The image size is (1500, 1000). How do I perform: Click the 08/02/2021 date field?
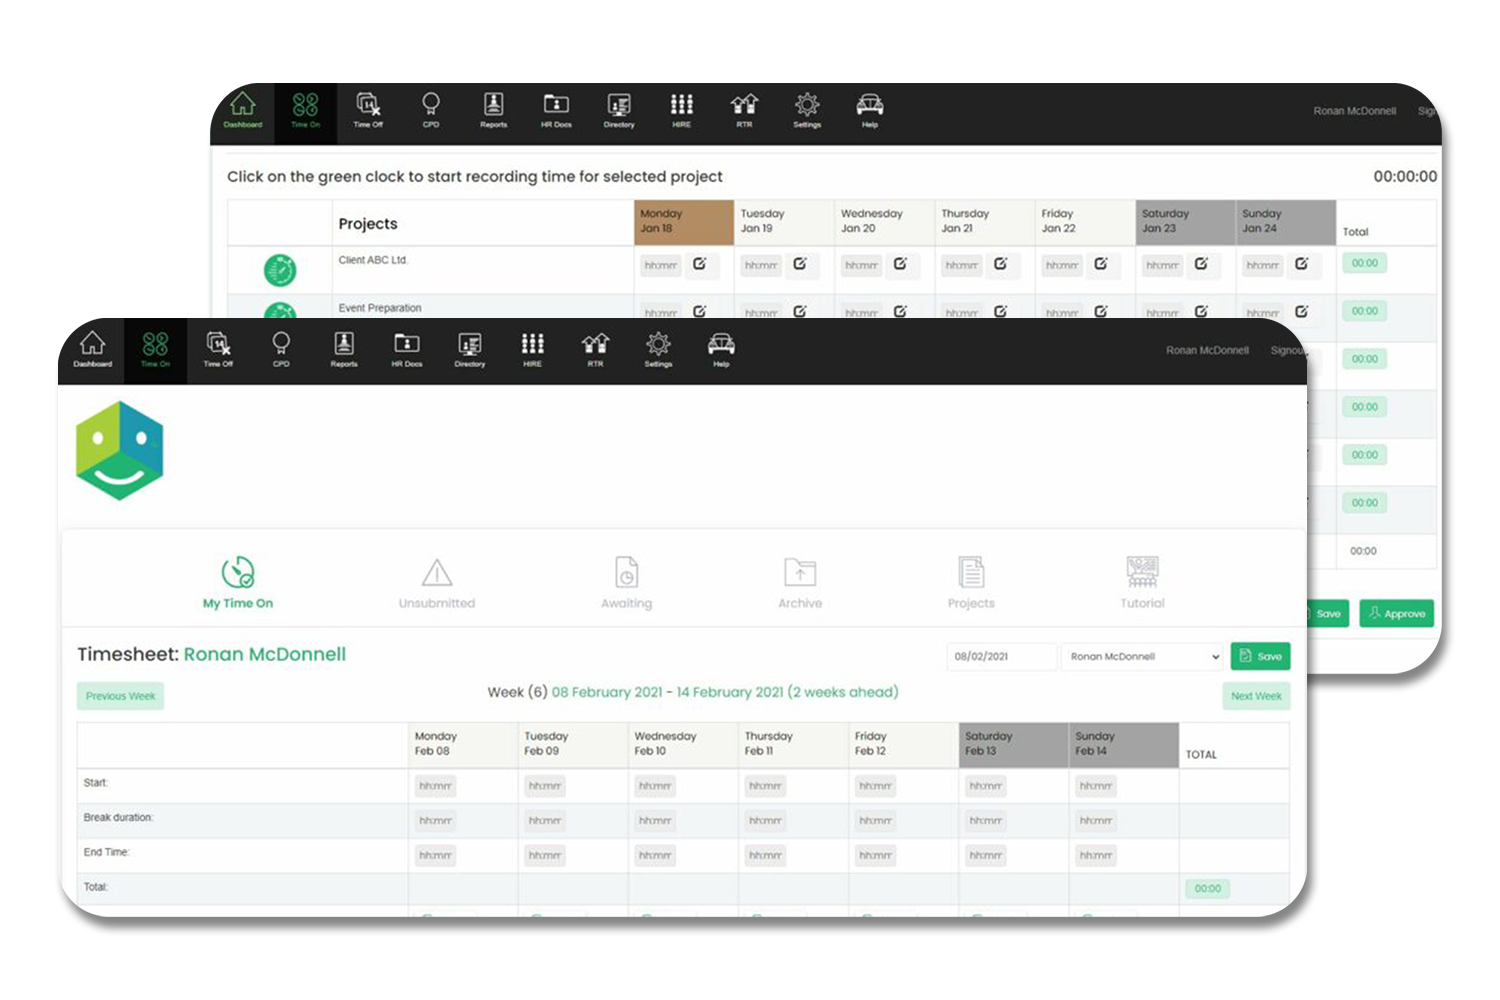(1001, 656)
